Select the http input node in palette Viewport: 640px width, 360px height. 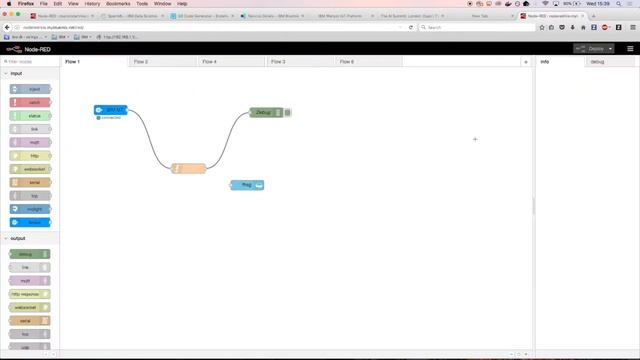click(31, 156)
